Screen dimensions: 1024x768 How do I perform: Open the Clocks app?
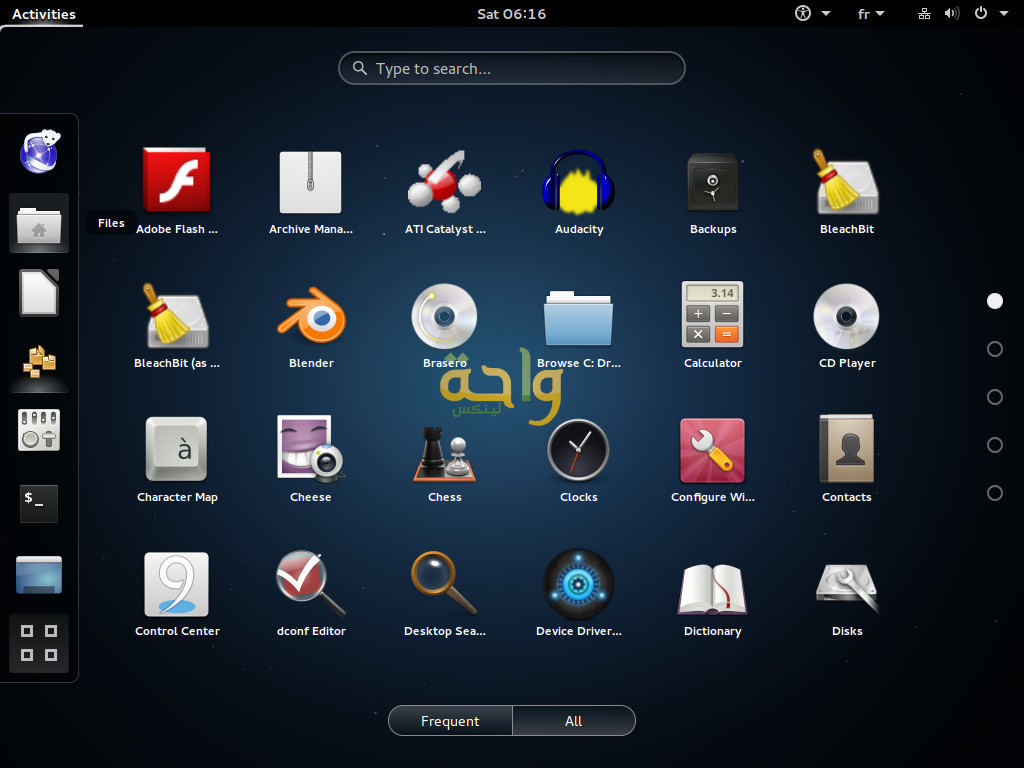[579, 450]
